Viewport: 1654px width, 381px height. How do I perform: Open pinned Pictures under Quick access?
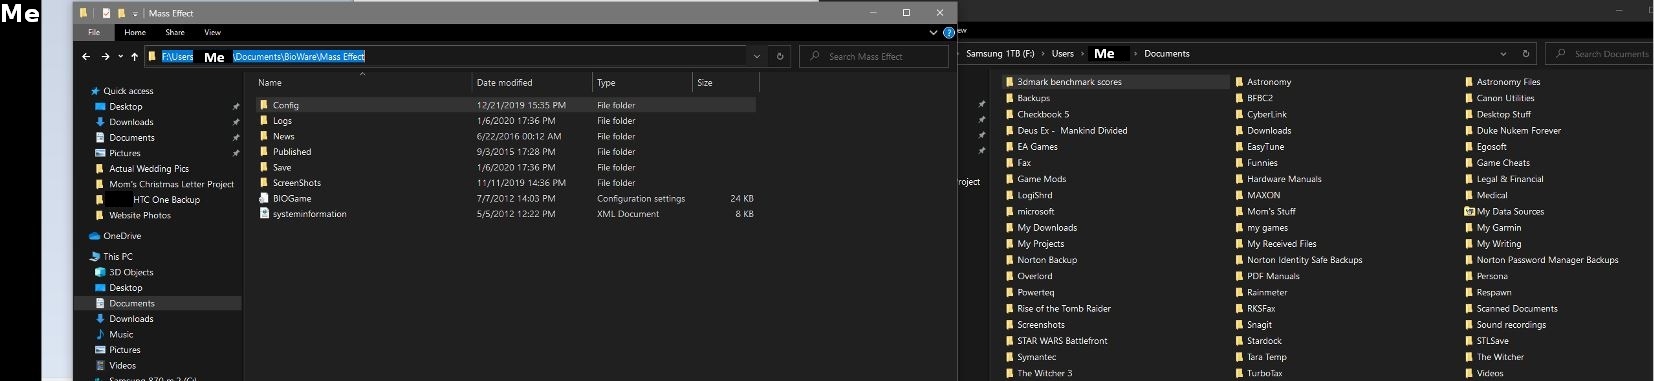pos(125,153)
